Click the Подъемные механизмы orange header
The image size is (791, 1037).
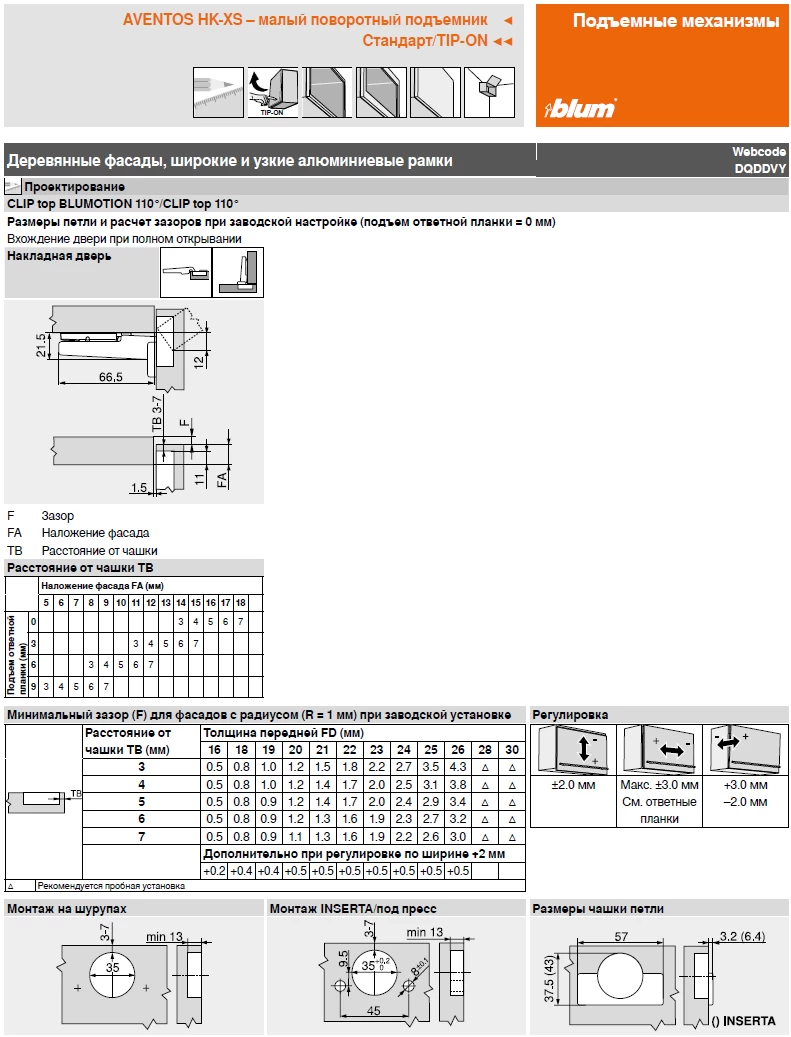[x=676, y=21]
